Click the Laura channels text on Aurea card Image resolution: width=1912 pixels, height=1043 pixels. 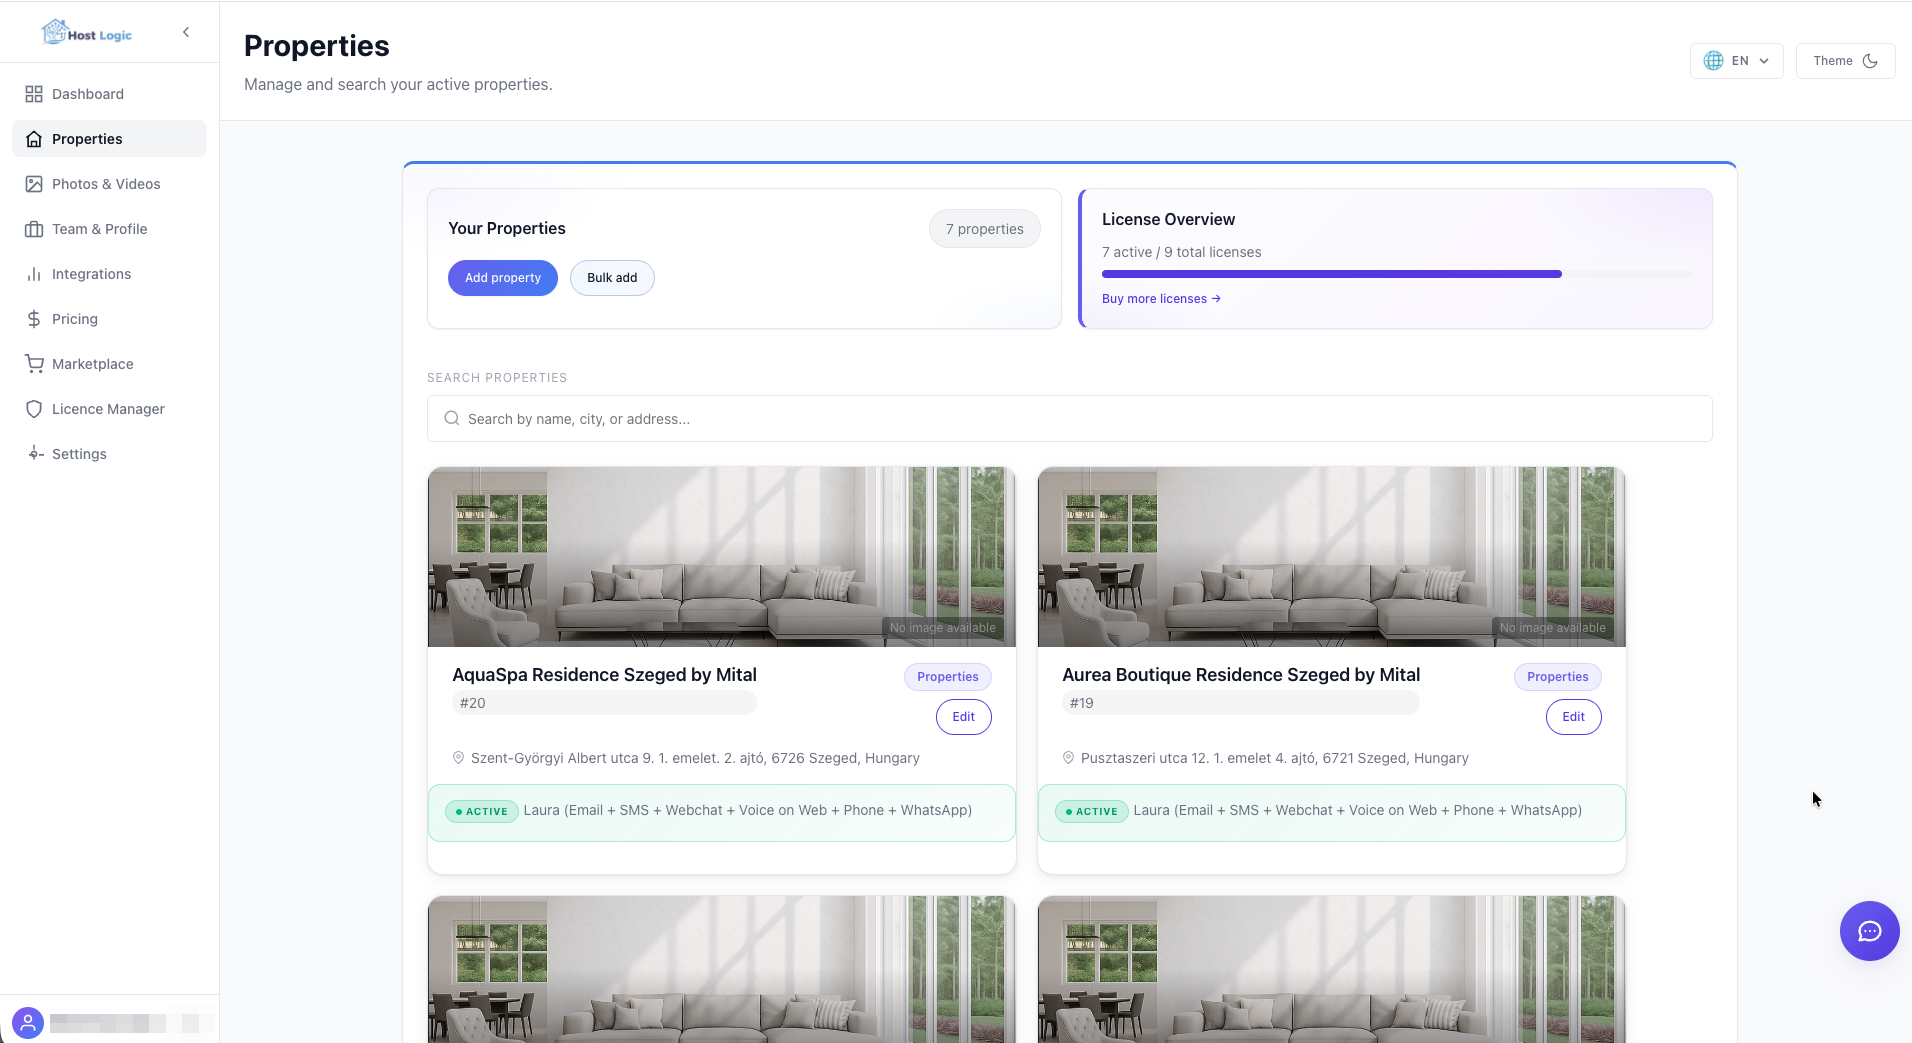[1357, 810]
